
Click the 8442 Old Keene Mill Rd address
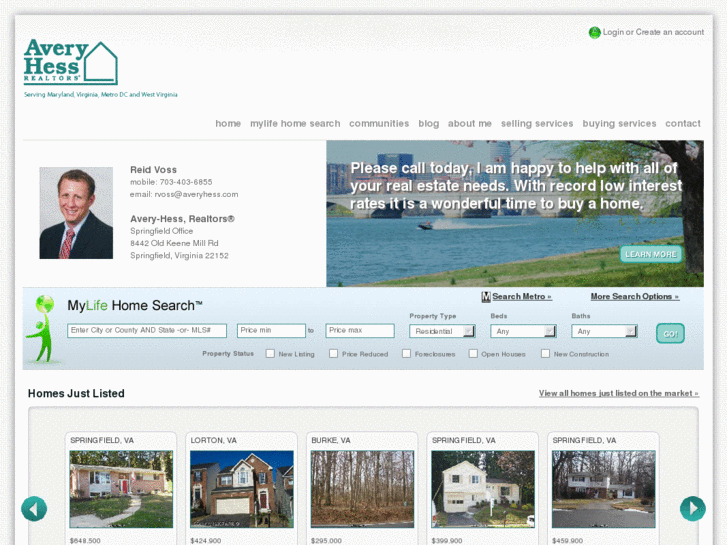pos(174,243)
